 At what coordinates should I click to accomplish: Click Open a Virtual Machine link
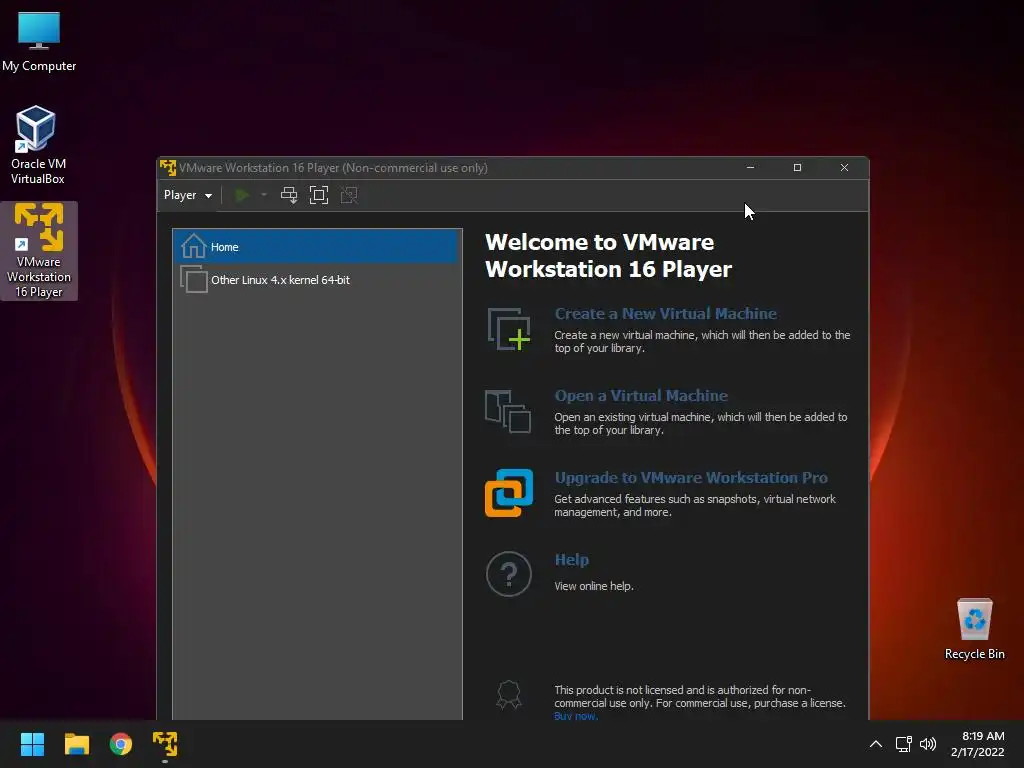click(x=641, y=396)
